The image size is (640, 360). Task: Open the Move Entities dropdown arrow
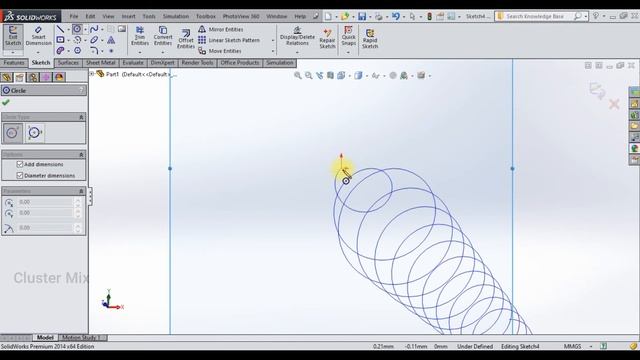(x=273, y=51)
